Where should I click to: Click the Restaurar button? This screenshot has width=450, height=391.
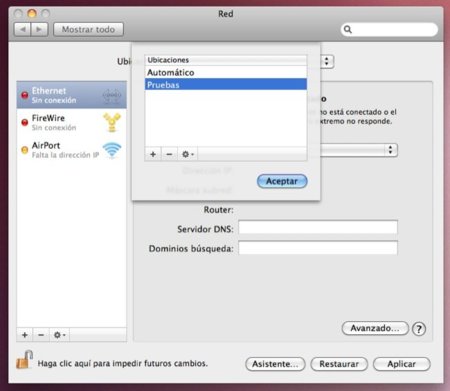tap(339, 364)
